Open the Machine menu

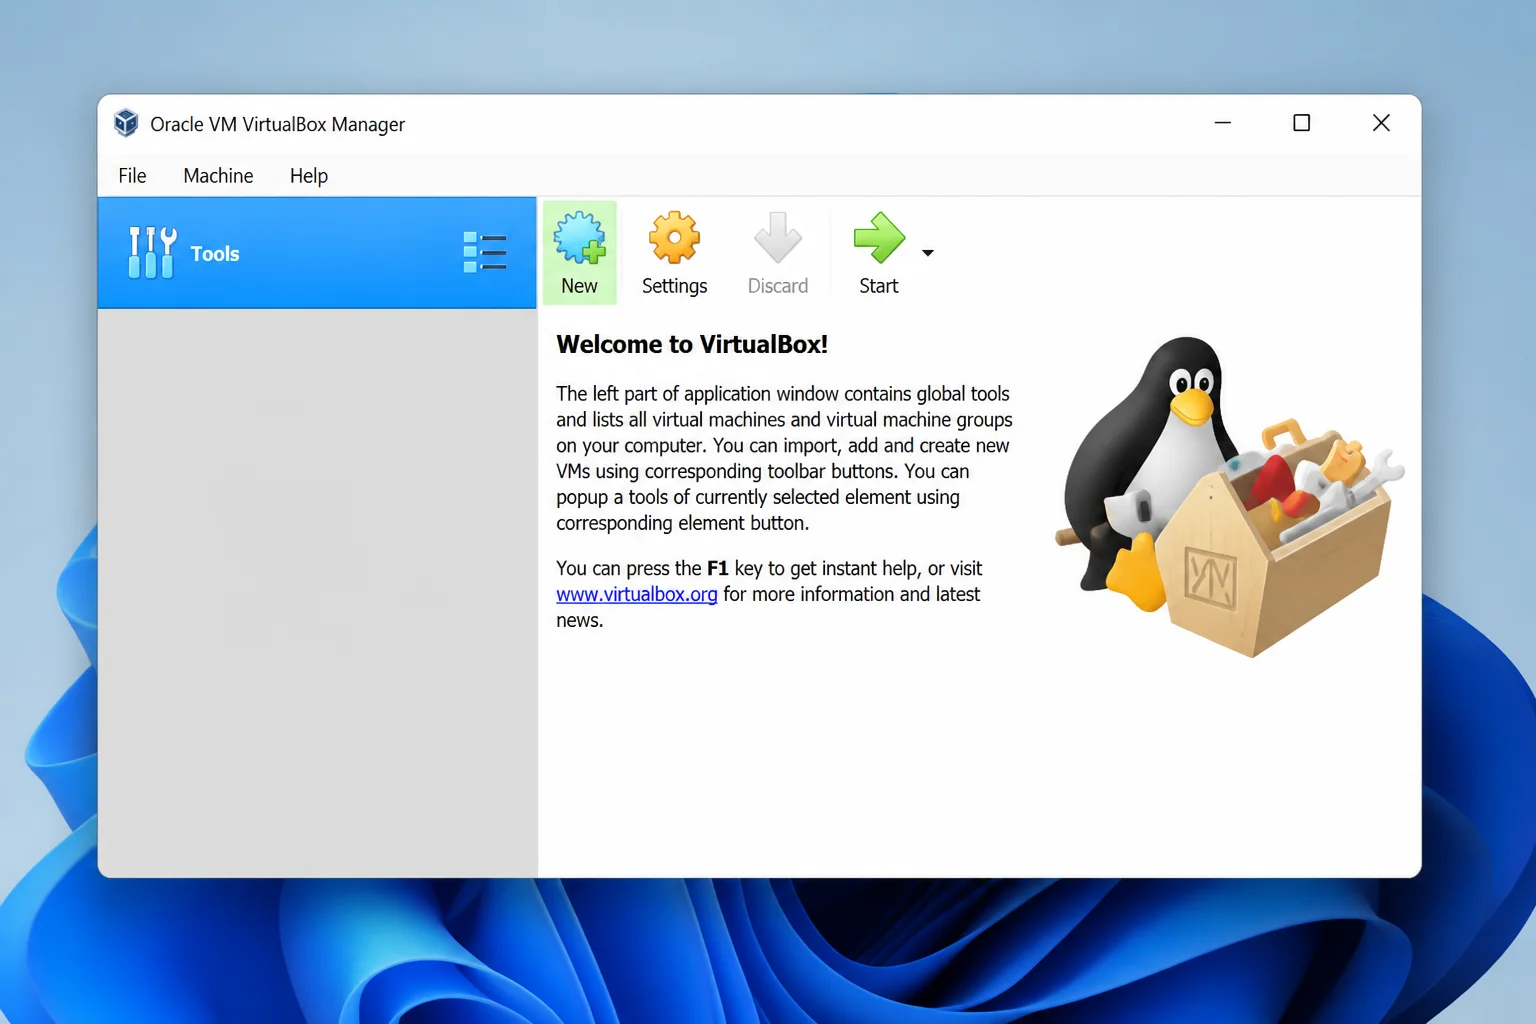click(x=218, y=176)
